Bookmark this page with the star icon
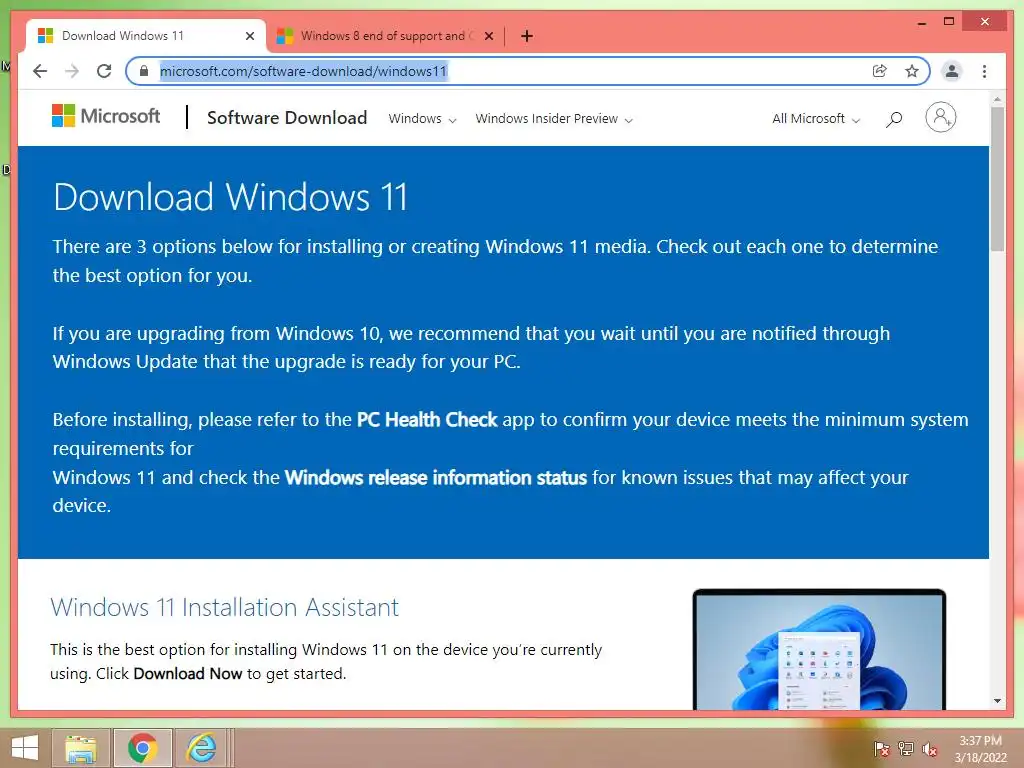1024x768 pixels. (x=912, y=71)
